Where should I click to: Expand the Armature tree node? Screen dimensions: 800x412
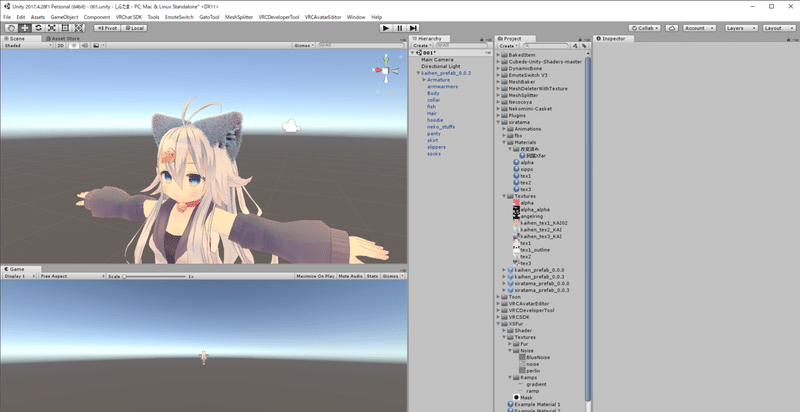click(x=424, y=80)
